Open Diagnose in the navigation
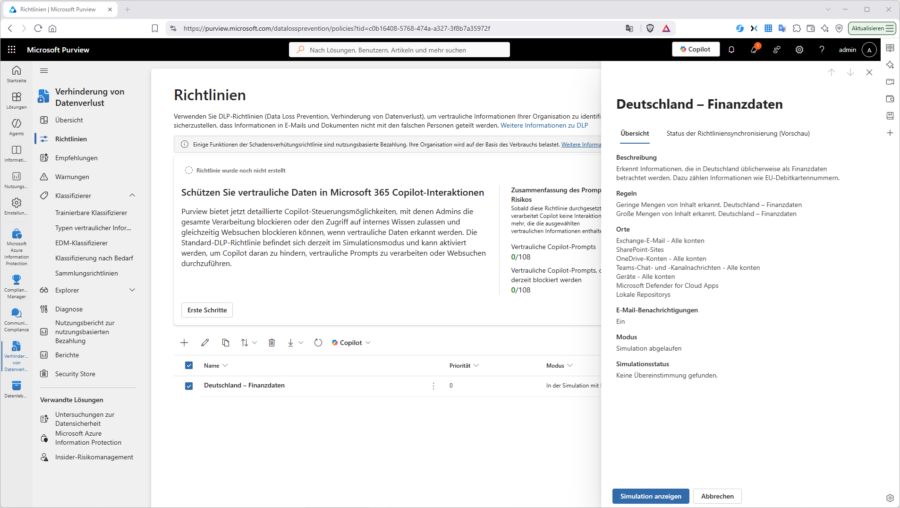The image size is (900, 508). pos(69,309)
